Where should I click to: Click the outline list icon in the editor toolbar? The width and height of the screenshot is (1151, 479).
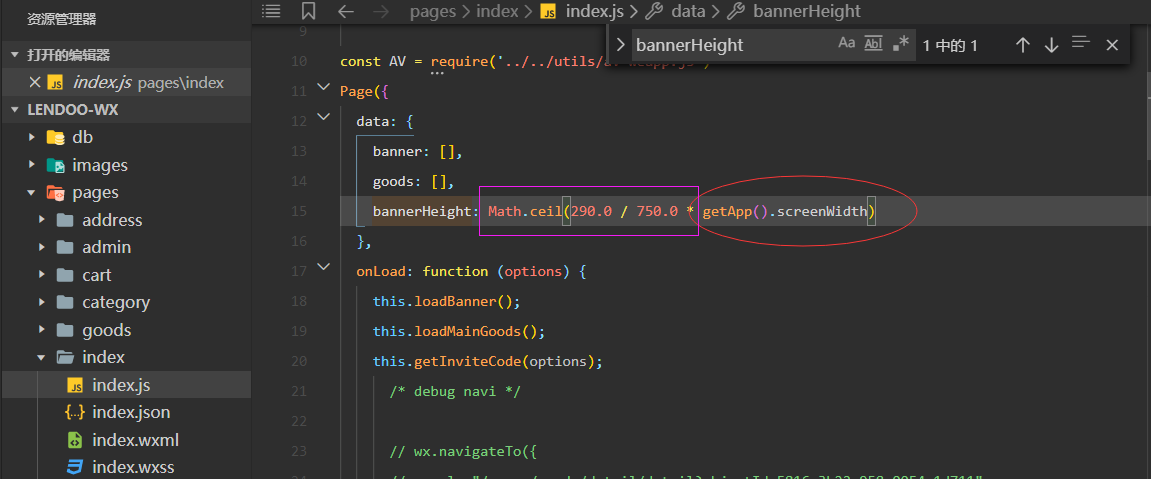[x=272, y=11]
